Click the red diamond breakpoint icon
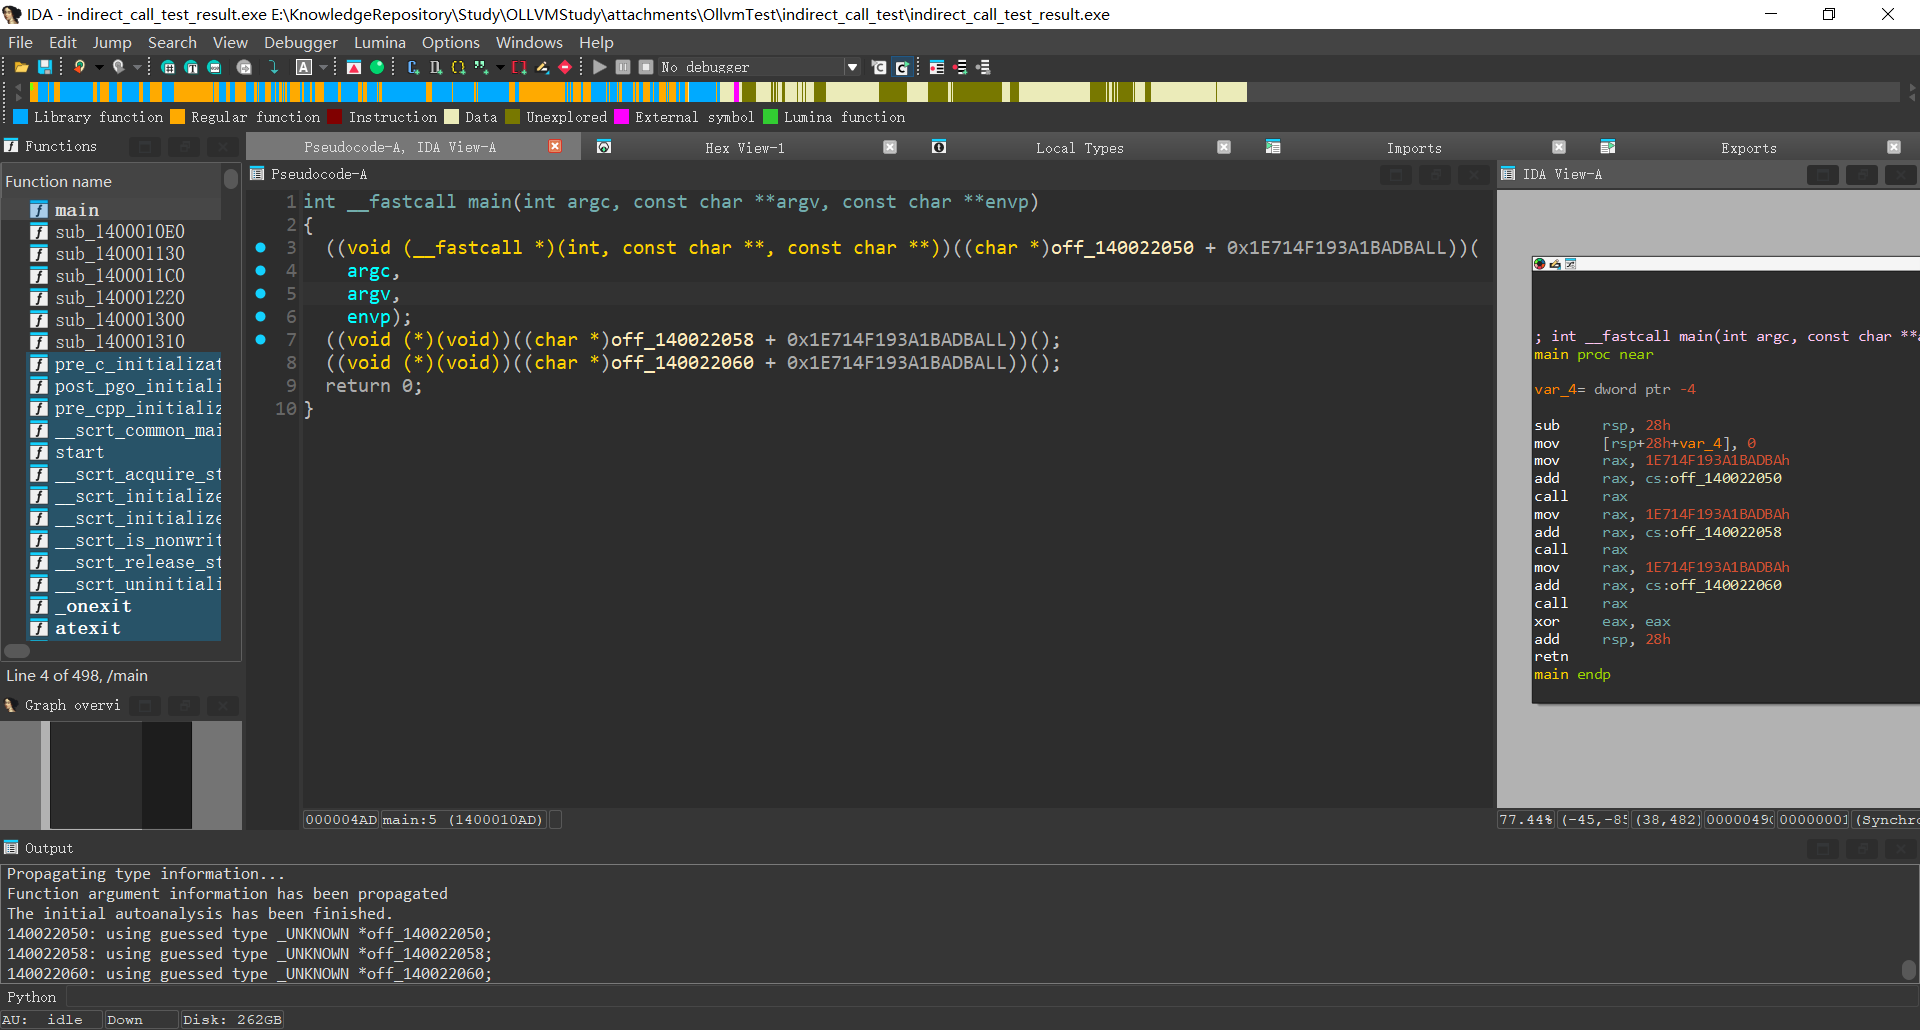Viewport: 1920px width, 1030px height. click(x=565, y=67)
